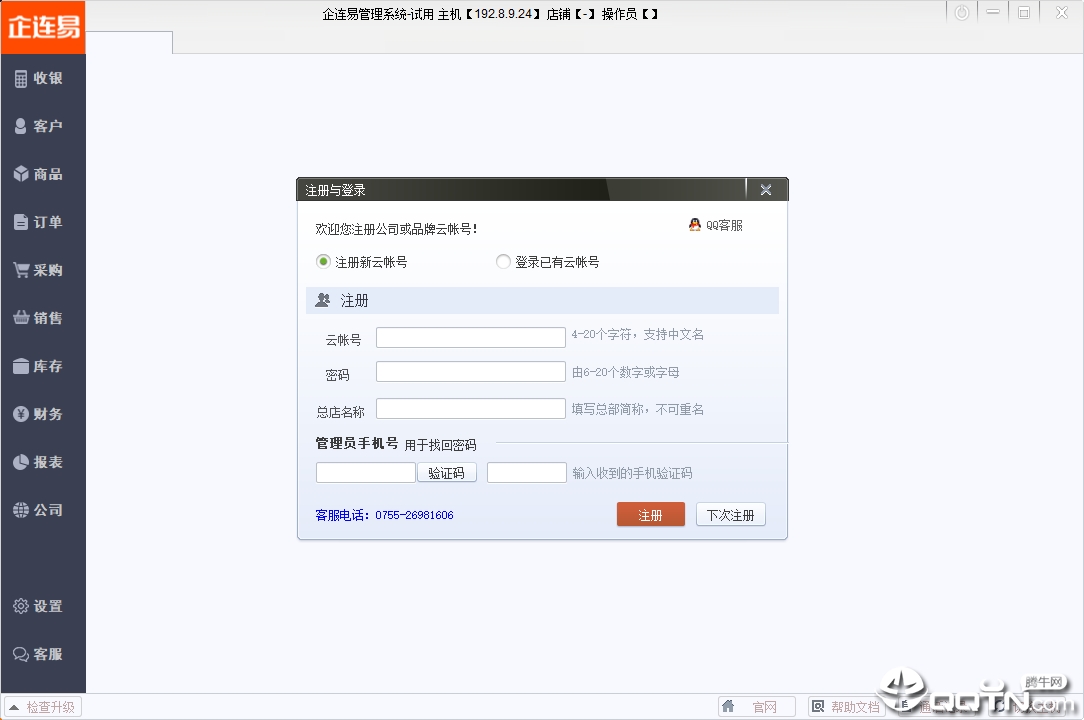Open the 订单 orders module

(x=39, y=222)
